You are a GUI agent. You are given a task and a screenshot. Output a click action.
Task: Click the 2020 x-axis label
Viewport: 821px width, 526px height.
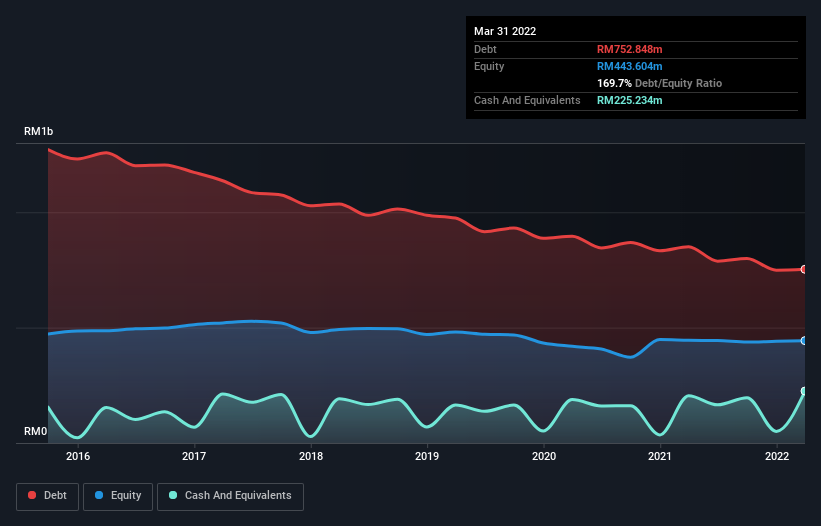544,456
